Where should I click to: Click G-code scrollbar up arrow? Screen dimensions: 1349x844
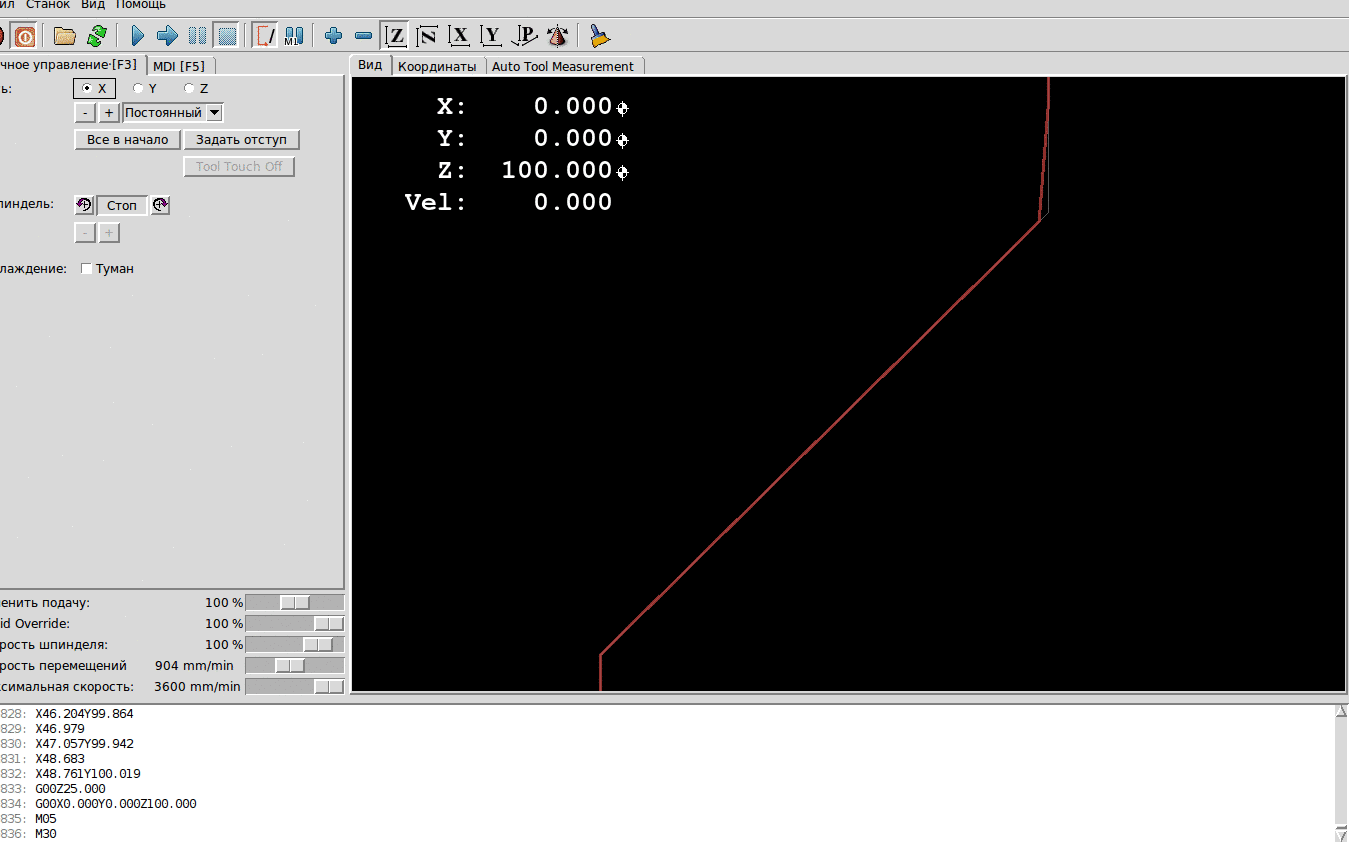(x=1341, y=711)
